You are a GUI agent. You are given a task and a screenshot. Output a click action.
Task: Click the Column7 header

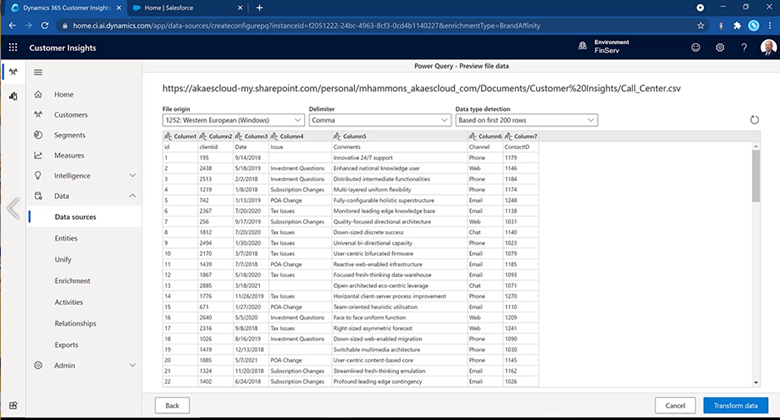point(521,136)
